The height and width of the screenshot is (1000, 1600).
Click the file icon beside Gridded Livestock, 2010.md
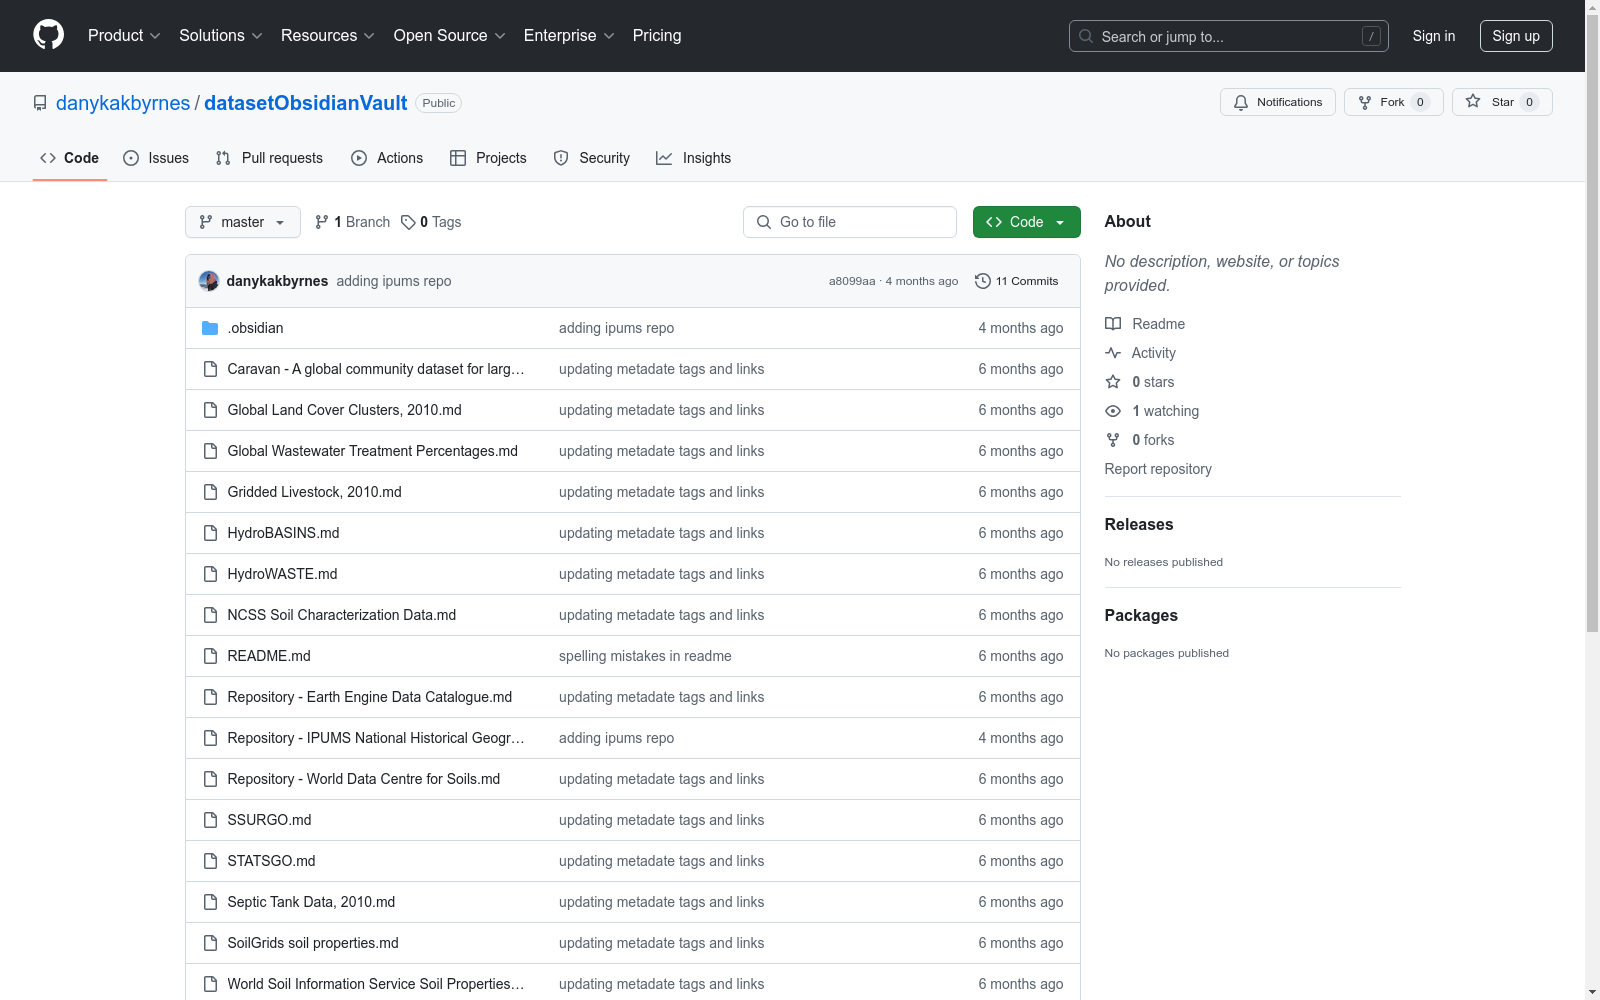pyautogui.click(x=210, y=492)
